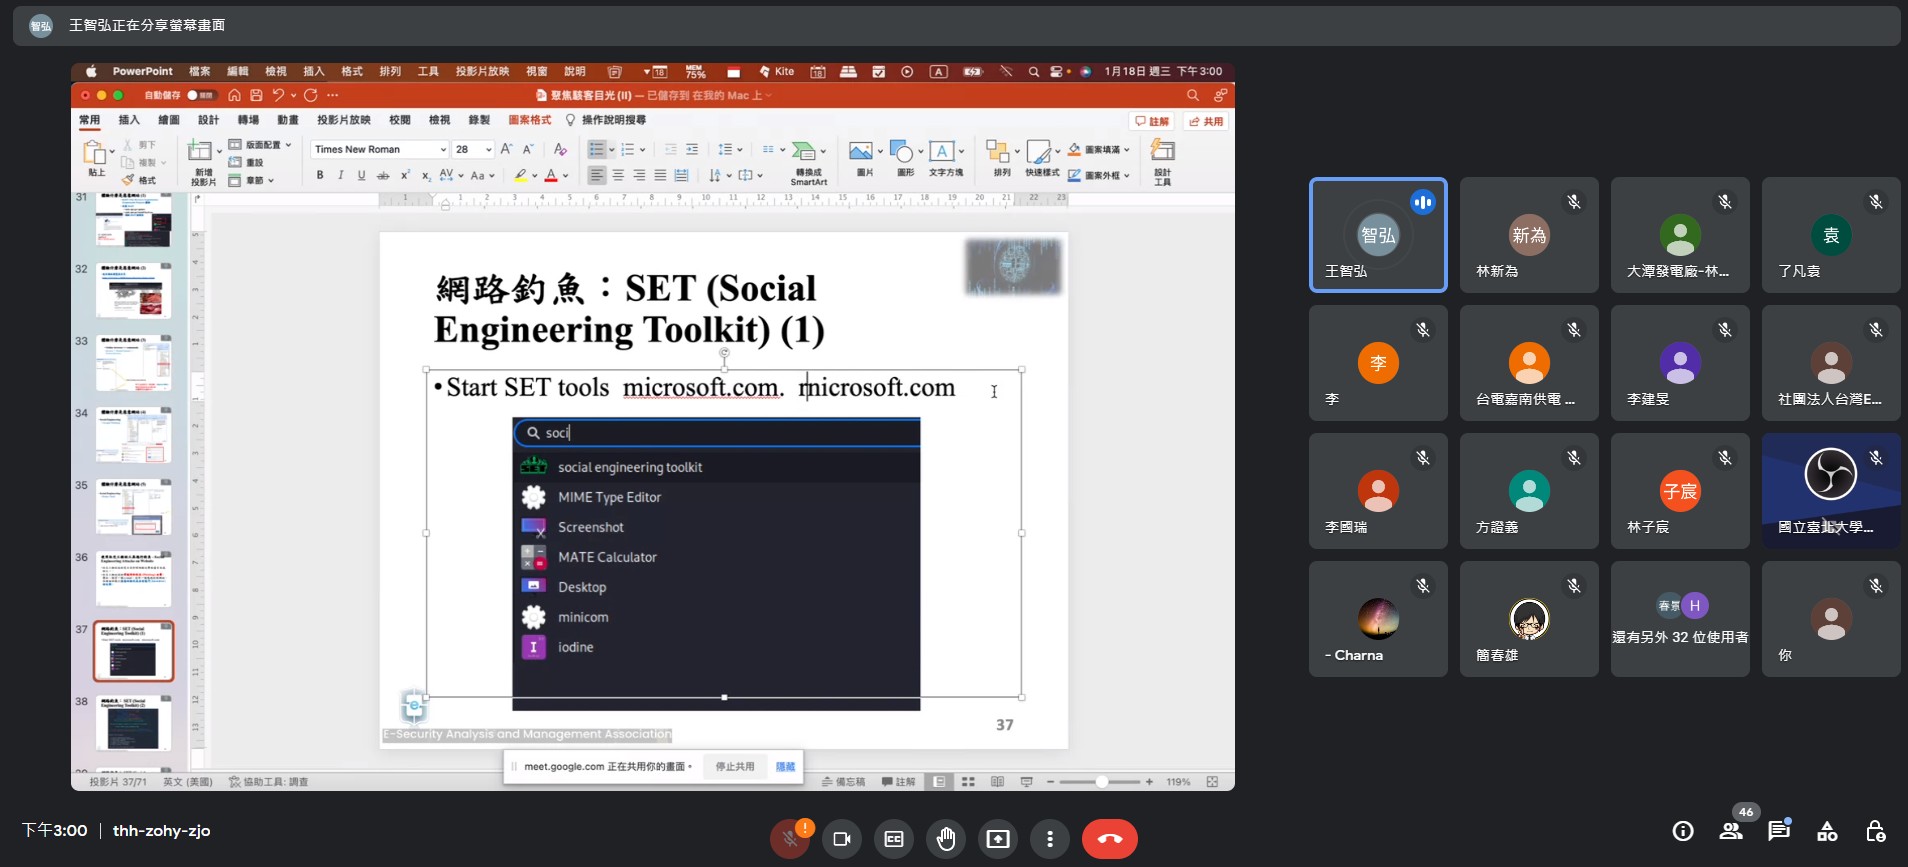Toggle bold formatting
The image size is (1908, 867).
click(x=320, y=175)
